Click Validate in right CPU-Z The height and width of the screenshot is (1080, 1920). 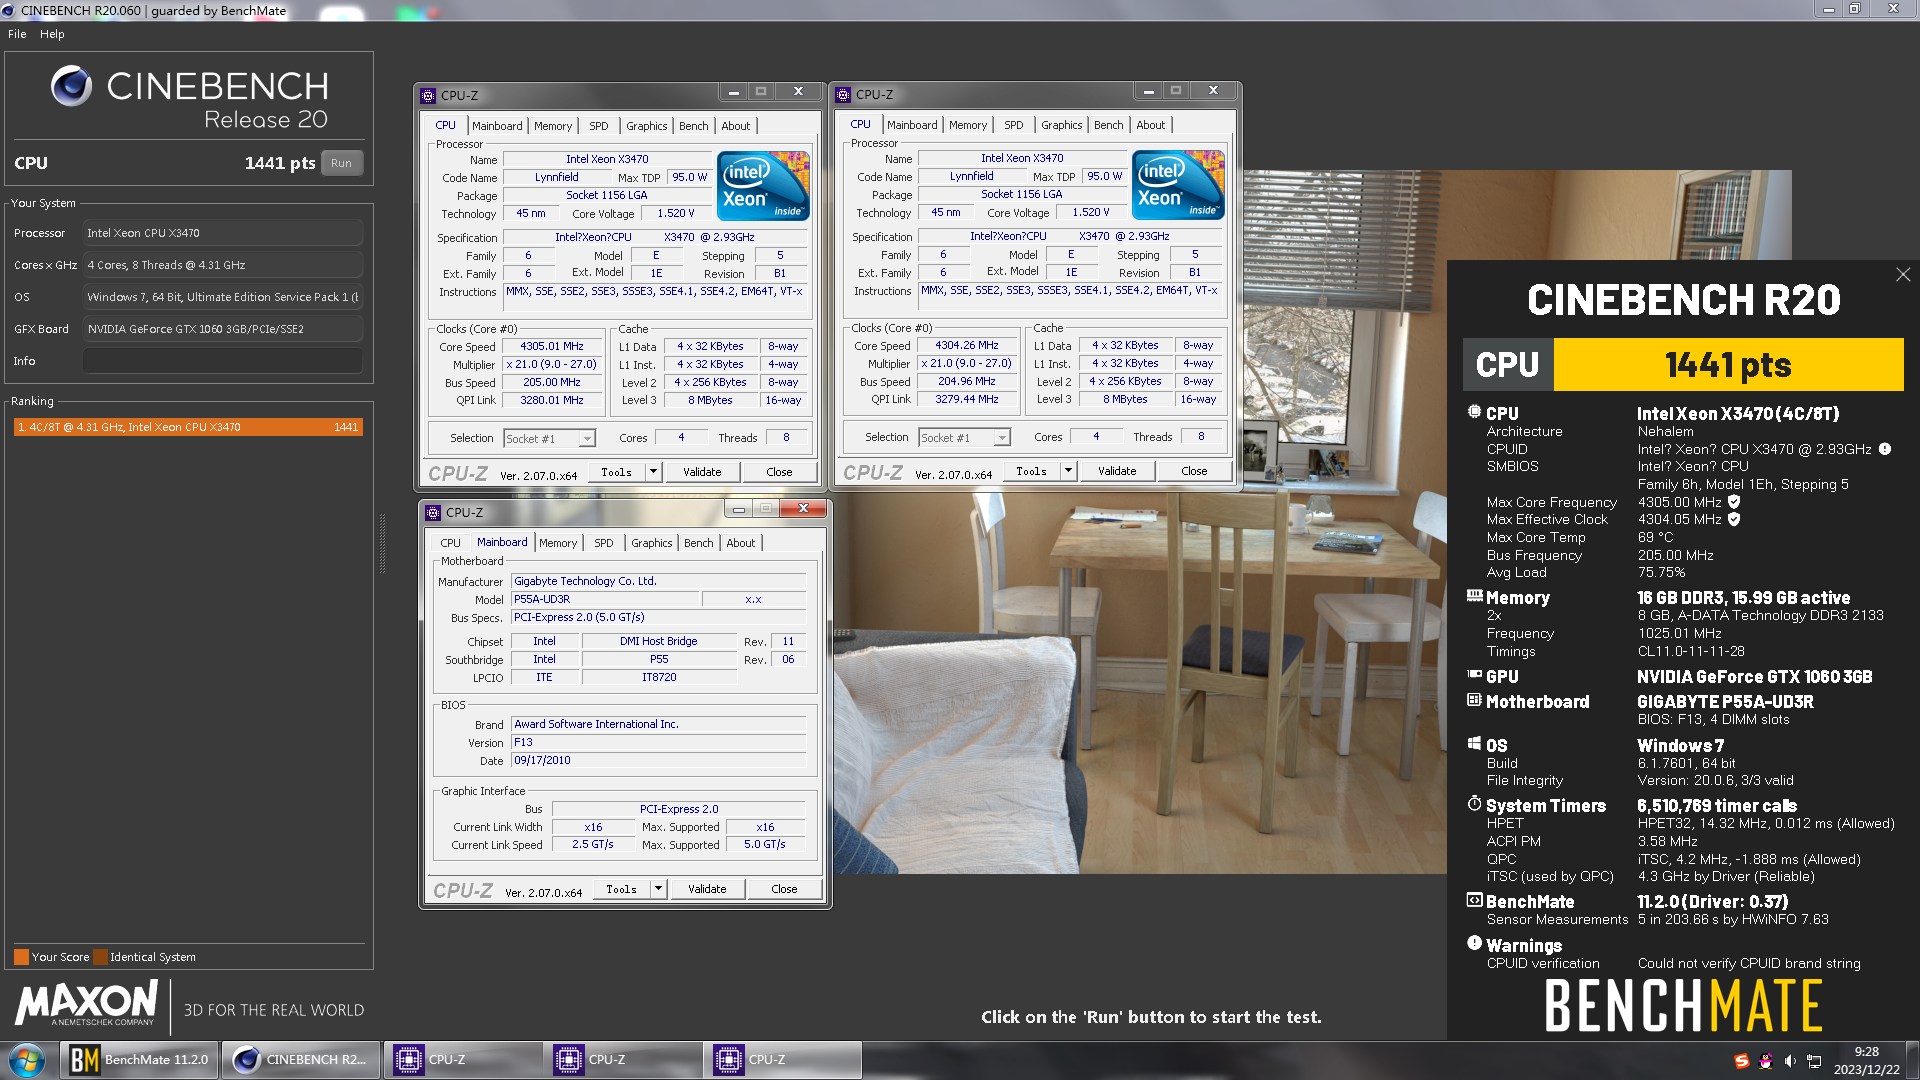click(x=1117, y=471)
